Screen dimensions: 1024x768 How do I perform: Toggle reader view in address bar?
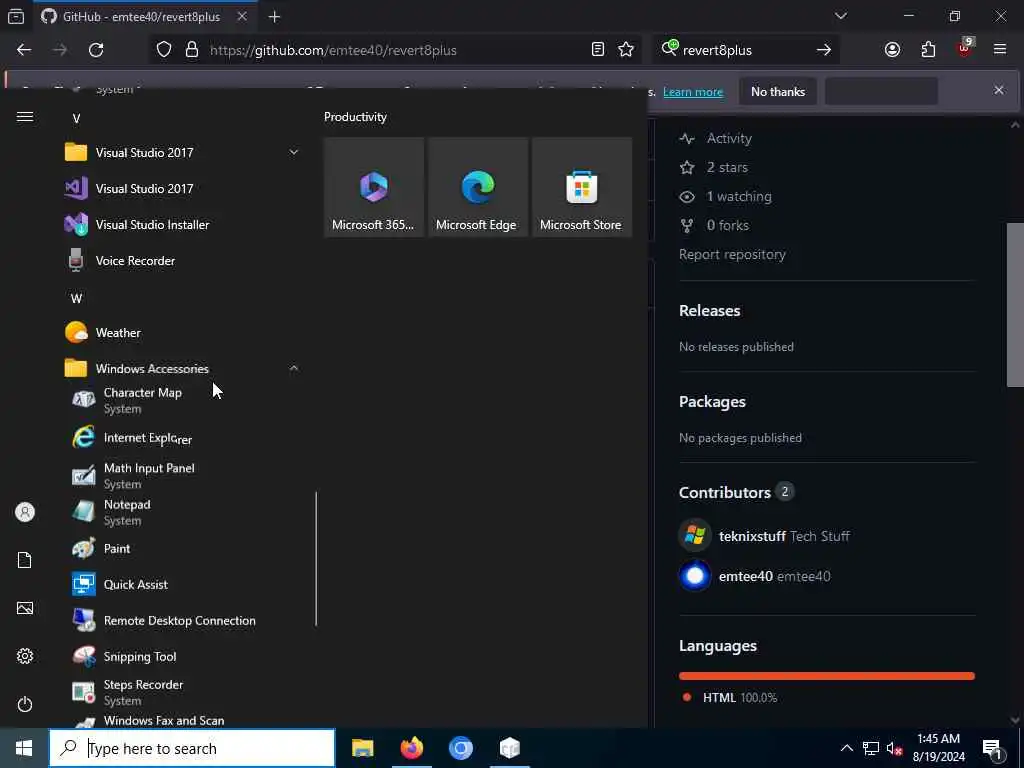598,50
